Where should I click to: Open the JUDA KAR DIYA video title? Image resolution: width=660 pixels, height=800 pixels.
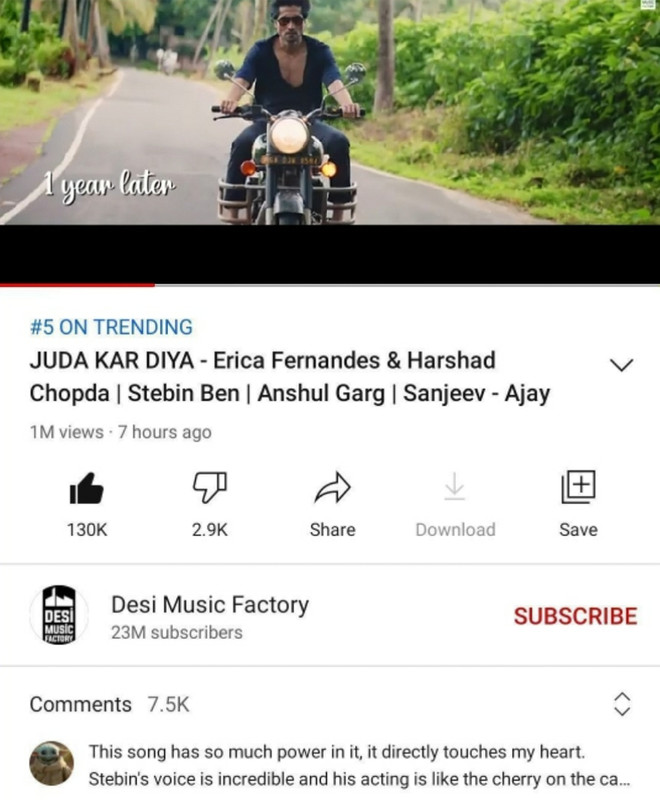coord(290,377)
